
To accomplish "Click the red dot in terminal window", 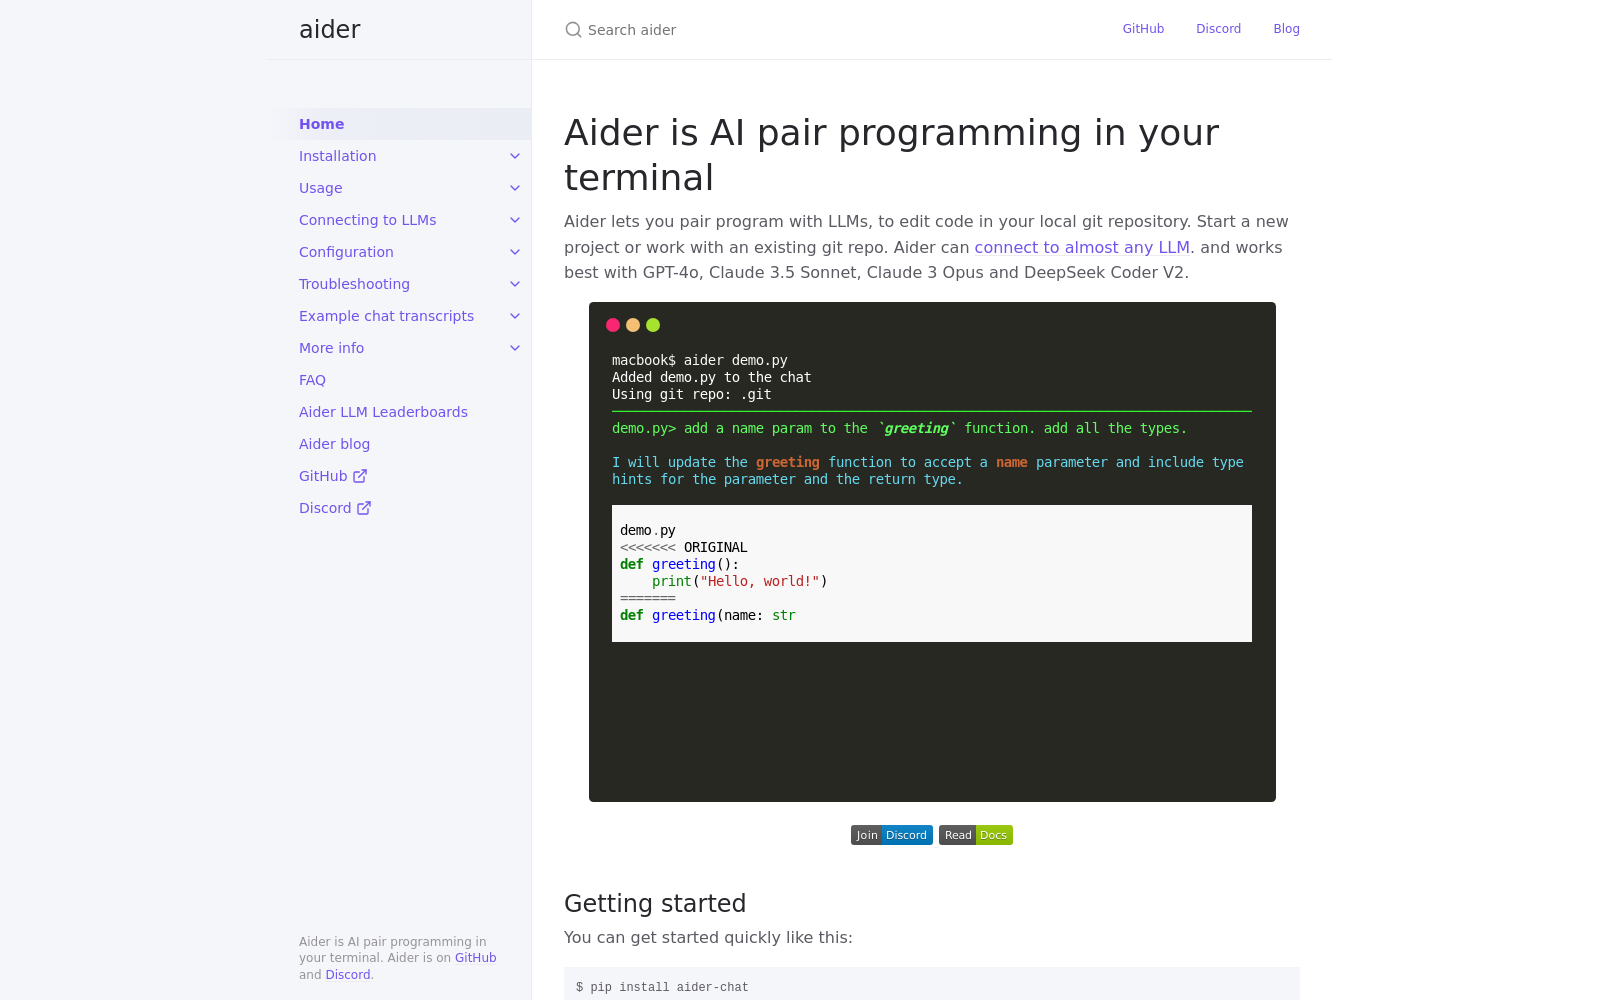I will [613, 325].
